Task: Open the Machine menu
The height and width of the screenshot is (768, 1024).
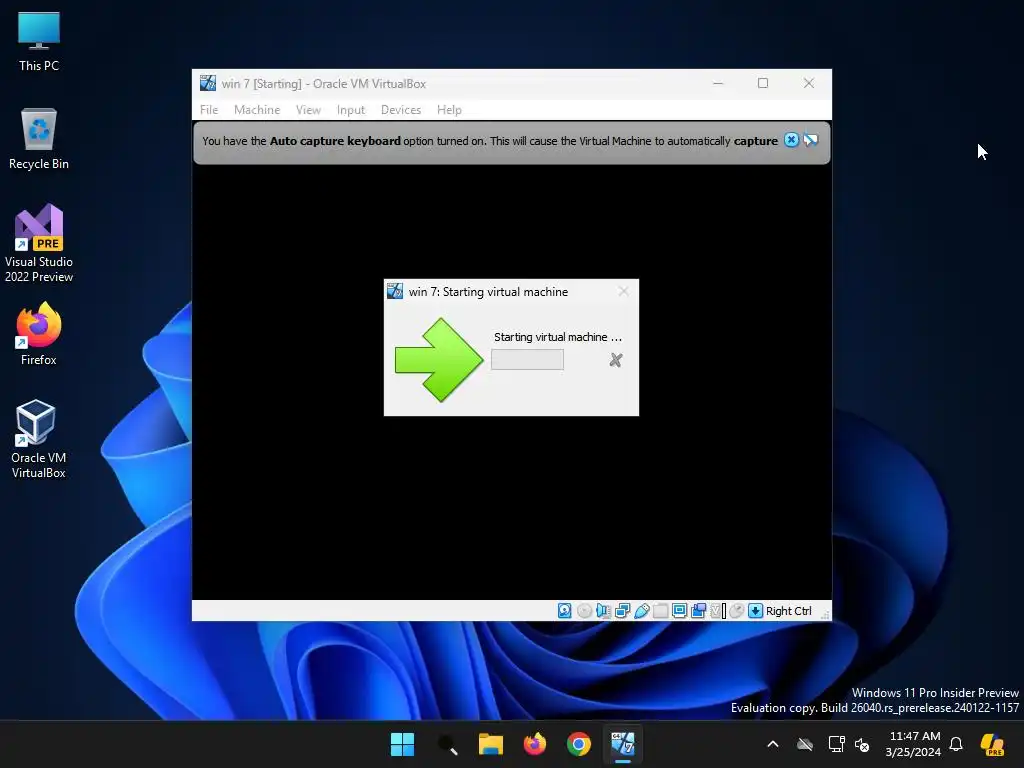Action: tap(257, 110)
